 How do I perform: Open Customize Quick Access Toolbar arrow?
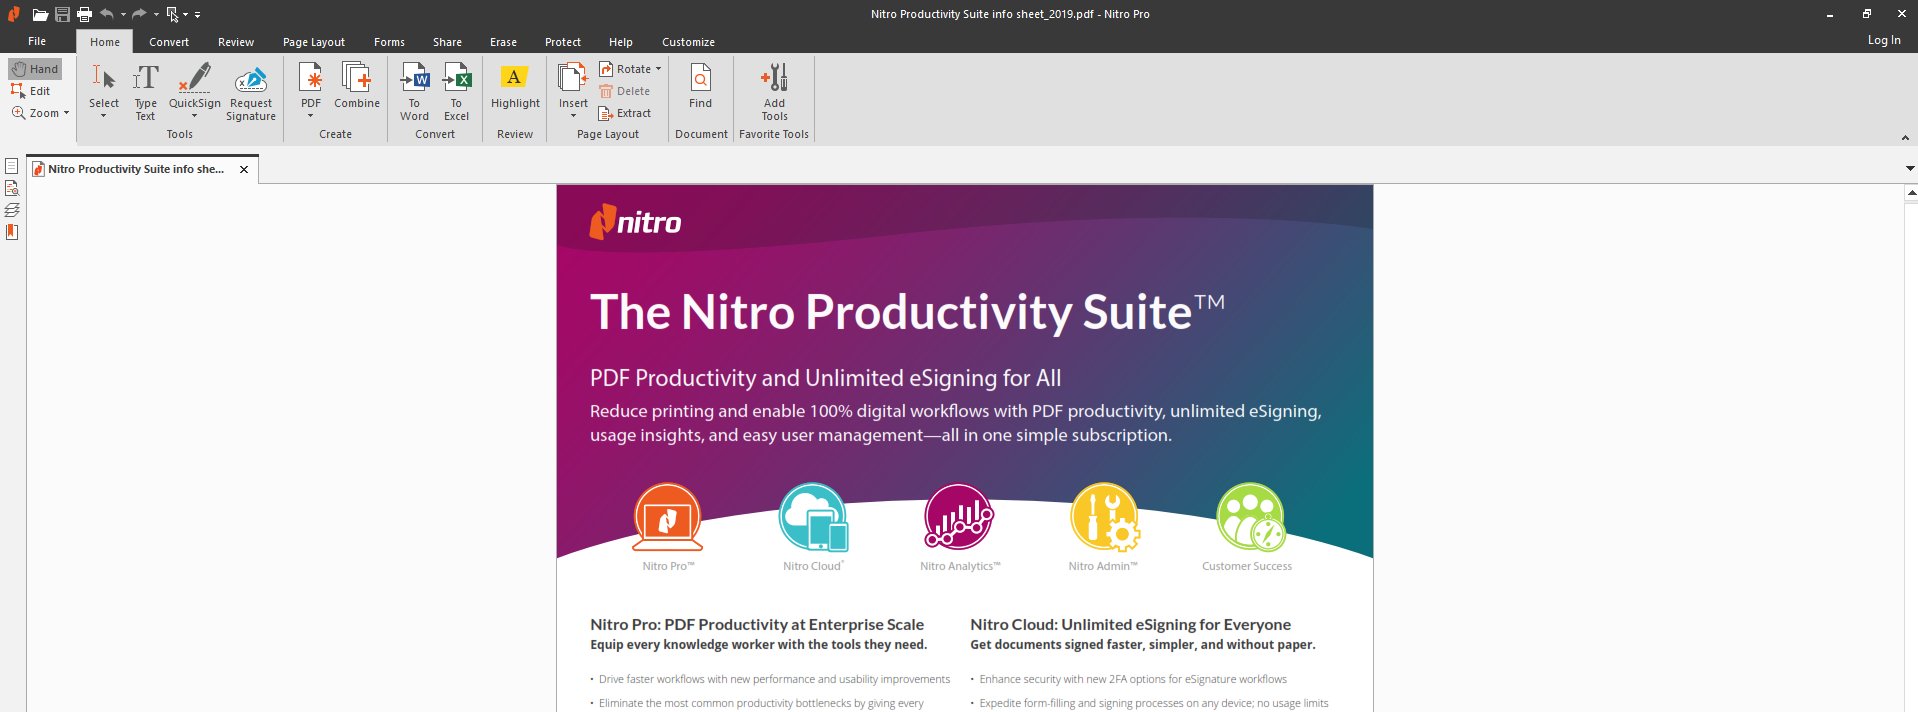click(197, 15)
